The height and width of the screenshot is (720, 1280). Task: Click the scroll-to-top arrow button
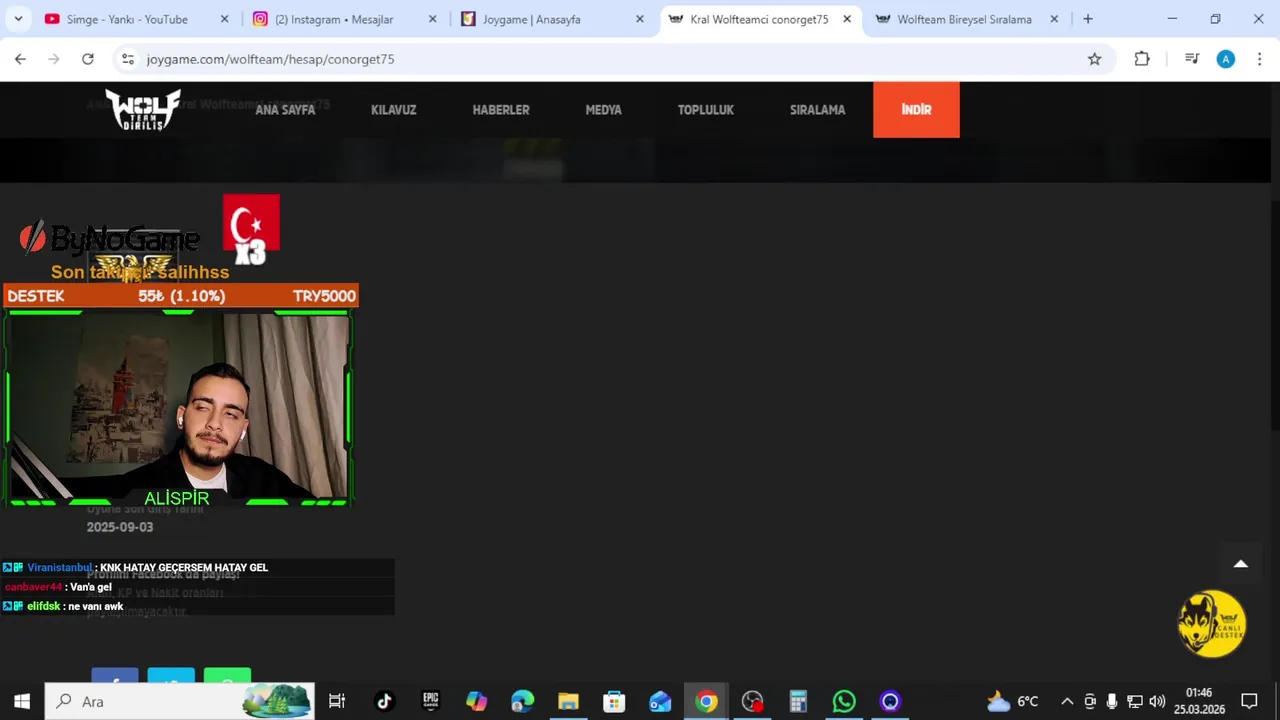[1240, 564]
